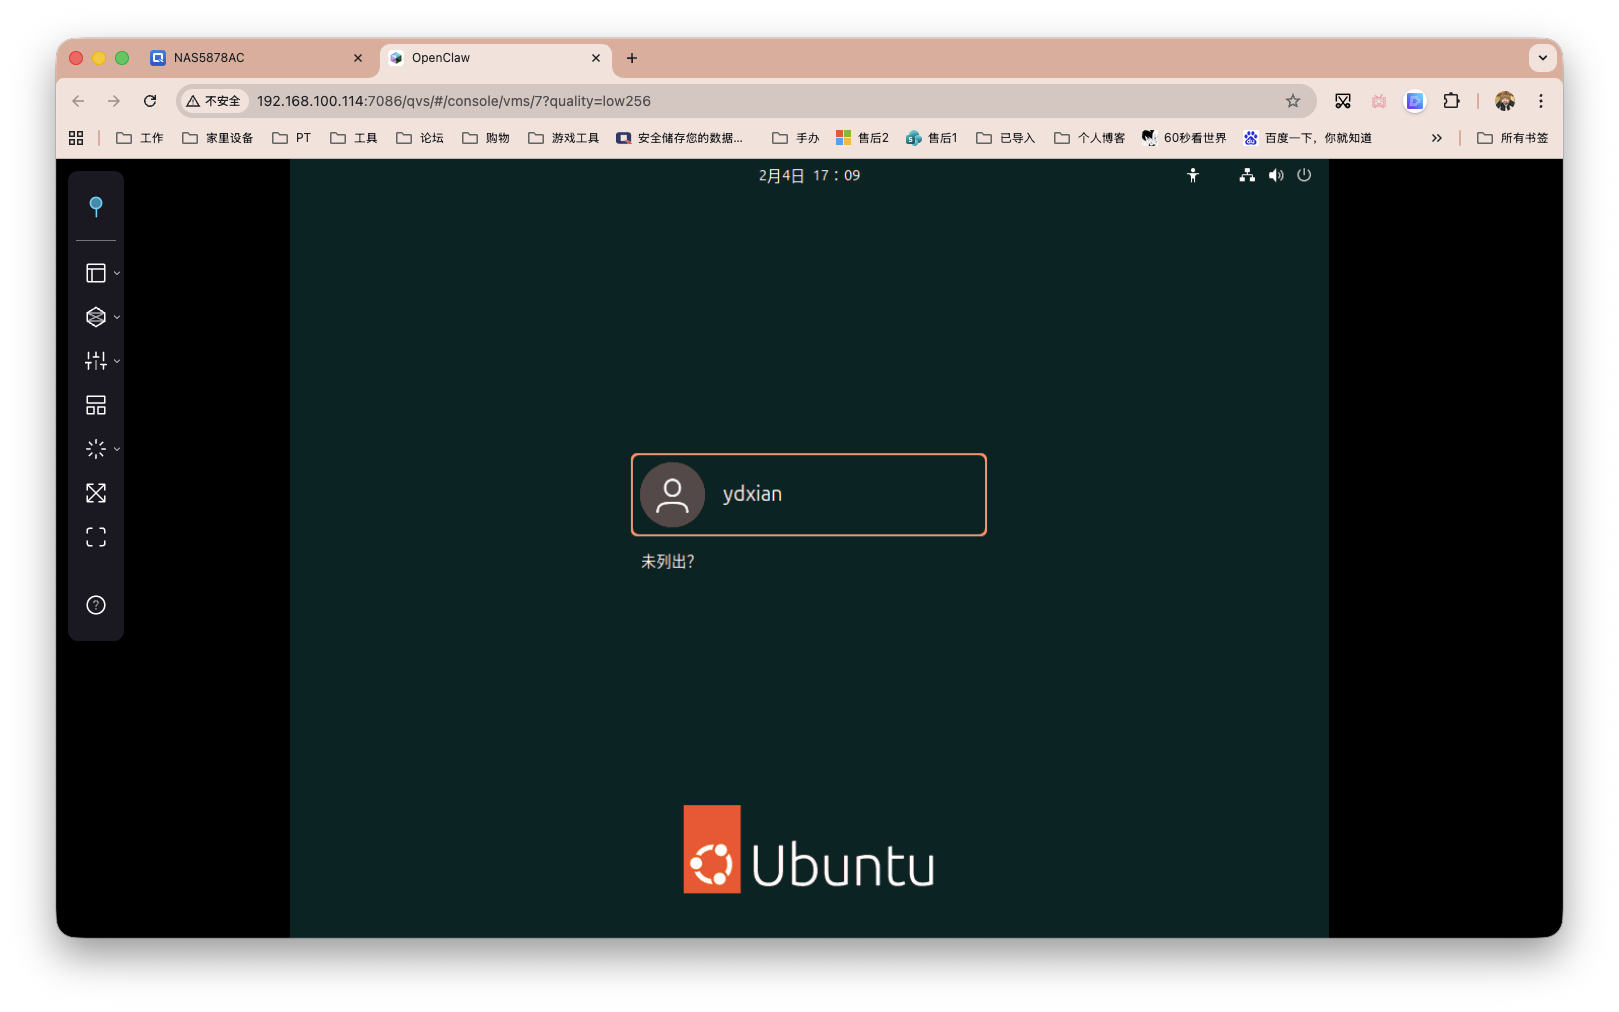Viewport: 1619px width, 1012px height.
Task: Open the layout panel dropdown in sidebar
Action: point(101,273)
